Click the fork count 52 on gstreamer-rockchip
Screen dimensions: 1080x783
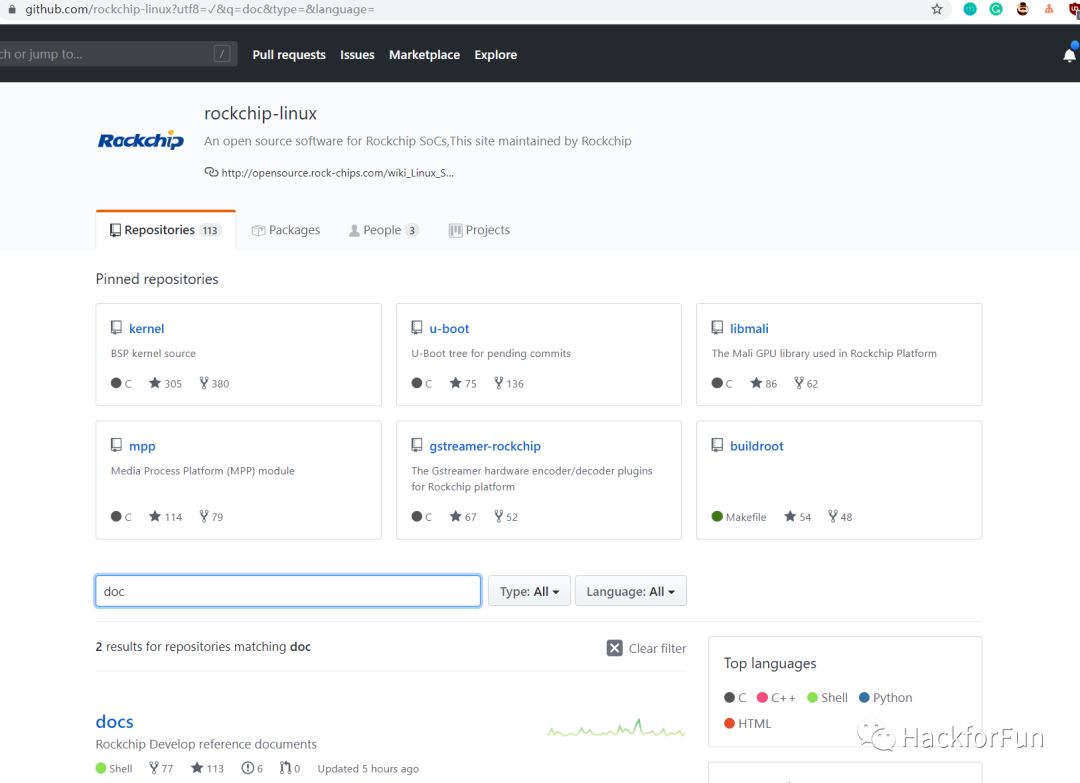pos(506,516)
